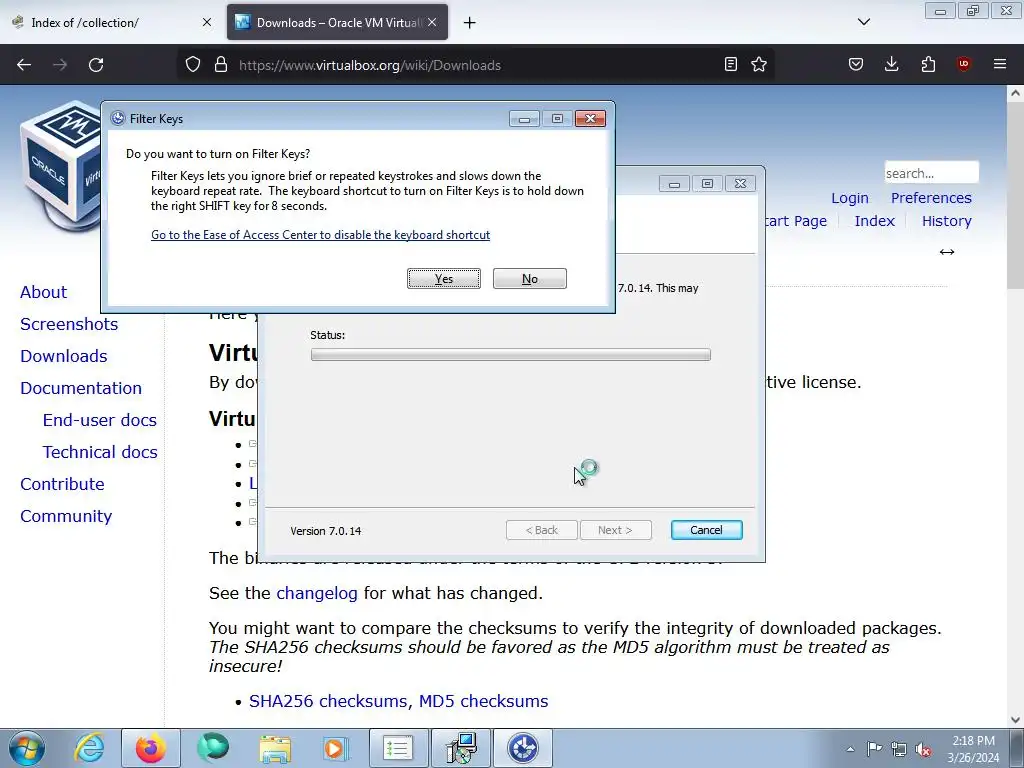Reload the current page
1024x768 pixels.
click(96, 65)
